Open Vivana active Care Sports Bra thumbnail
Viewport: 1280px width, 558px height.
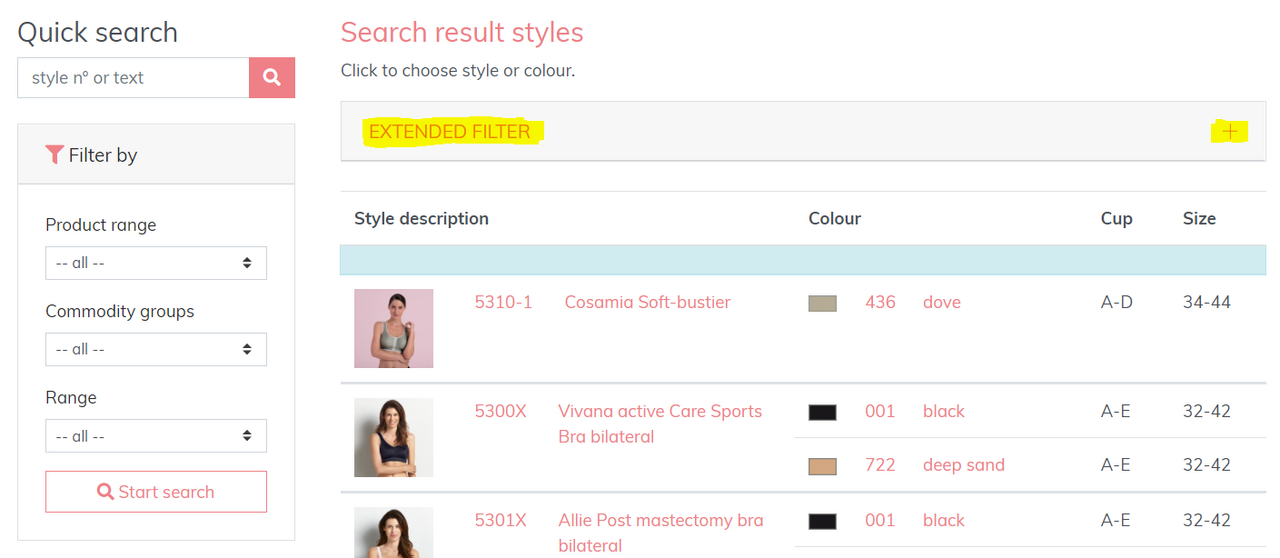click(x=393, y=437)
